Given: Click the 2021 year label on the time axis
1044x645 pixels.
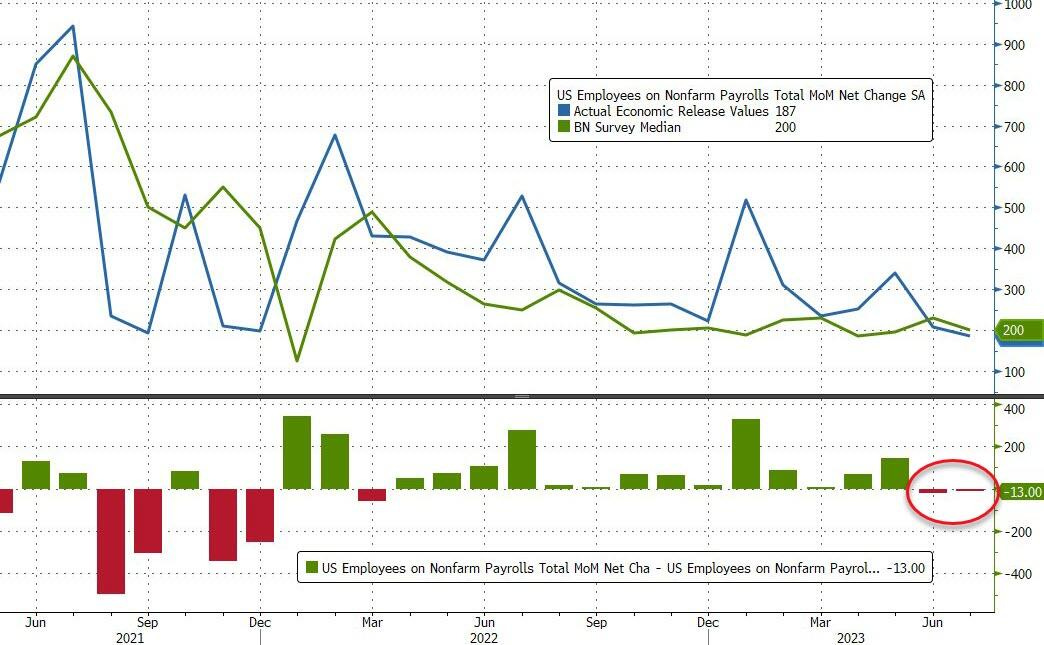Looking at the screenshot, I should point(129,636).
